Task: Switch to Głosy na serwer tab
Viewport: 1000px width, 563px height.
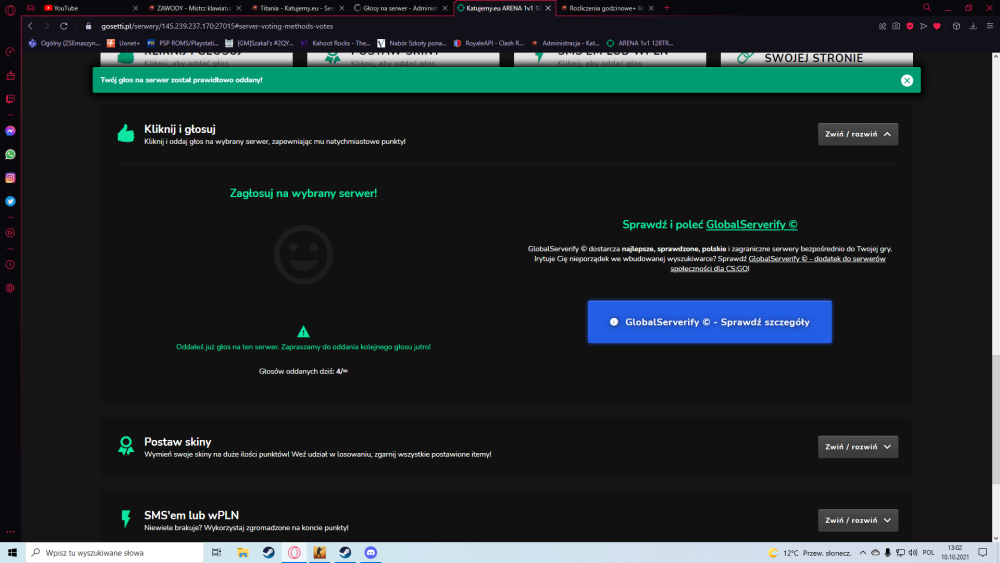Action: 400,8
